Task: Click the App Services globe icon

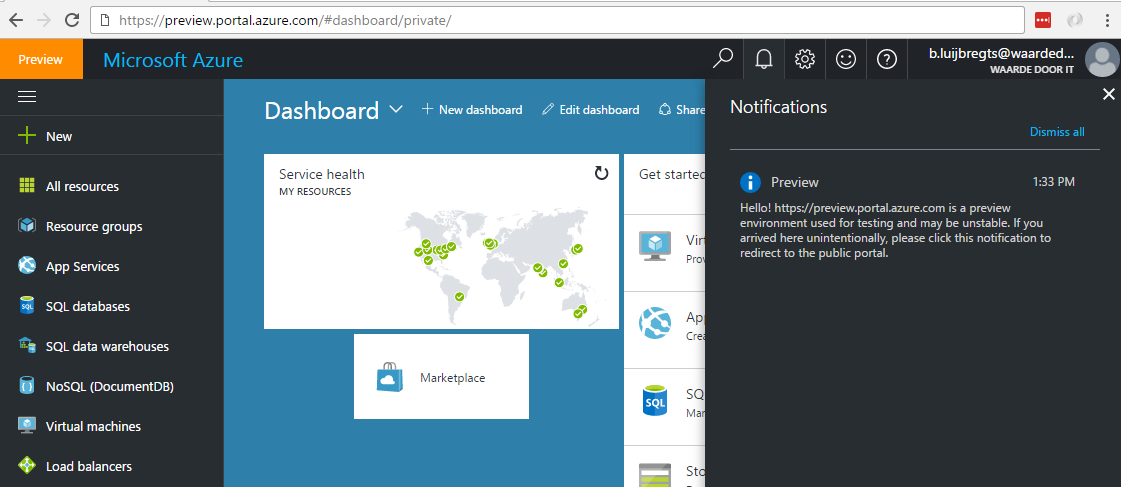Action: [27, 266]
